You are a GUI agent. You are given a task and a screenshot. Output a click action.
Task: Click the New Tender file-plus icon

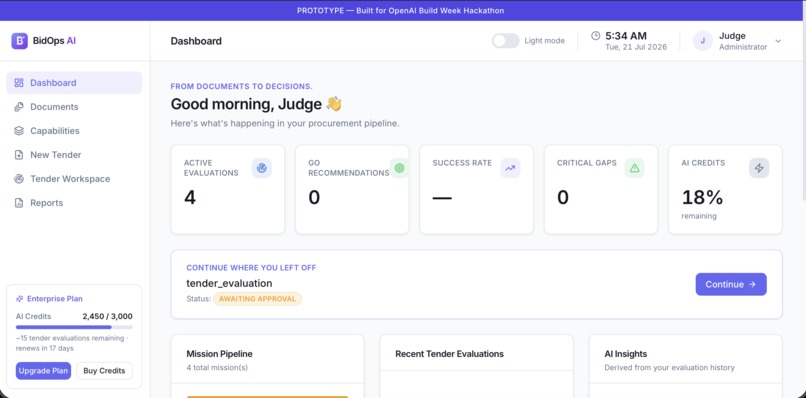click(19, 155)
